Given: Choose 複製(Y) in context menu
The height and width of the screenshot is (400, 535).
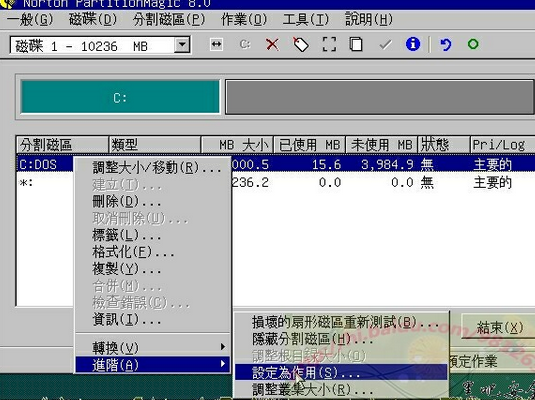Looking at the screenshot, I should click(152, 269).
